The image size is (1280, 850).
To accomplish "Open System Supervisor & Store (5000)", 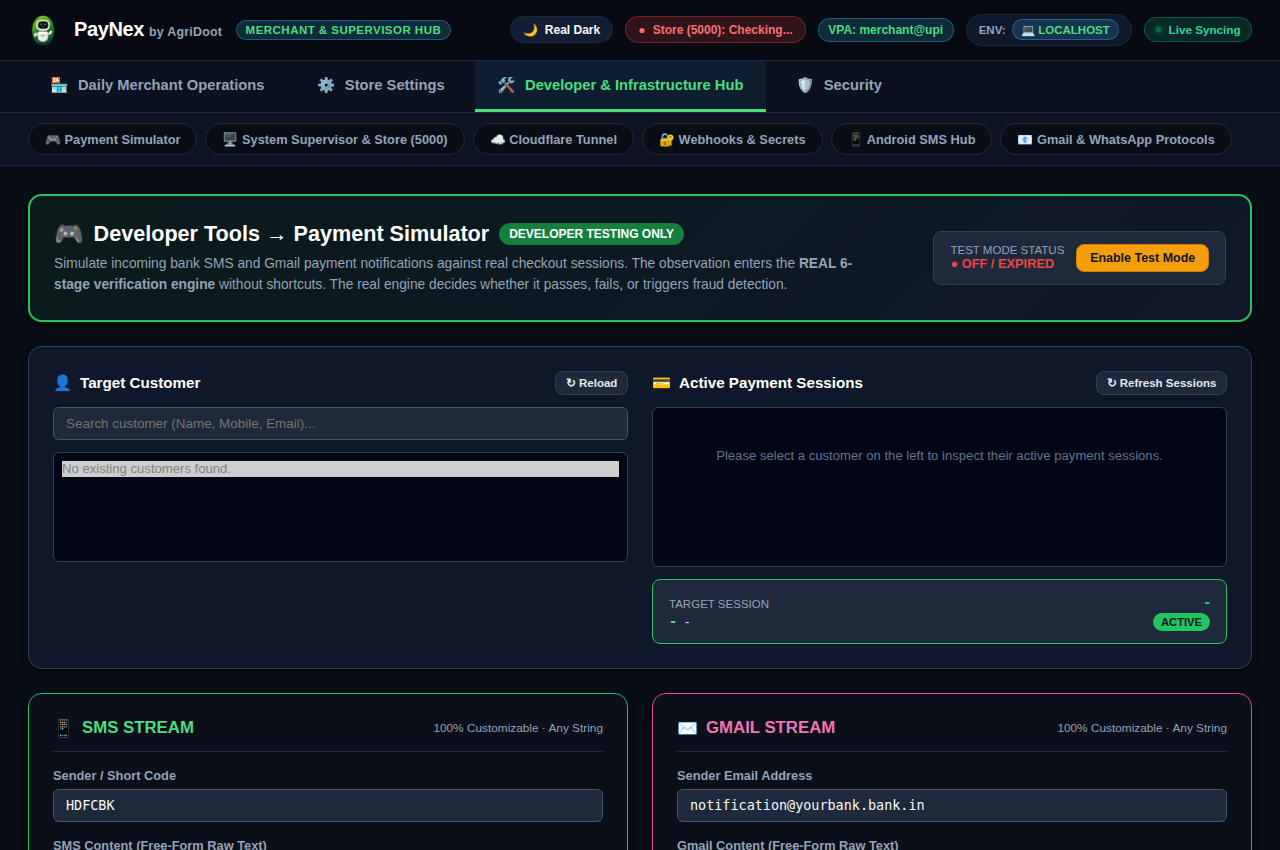I will pos(335,139).
